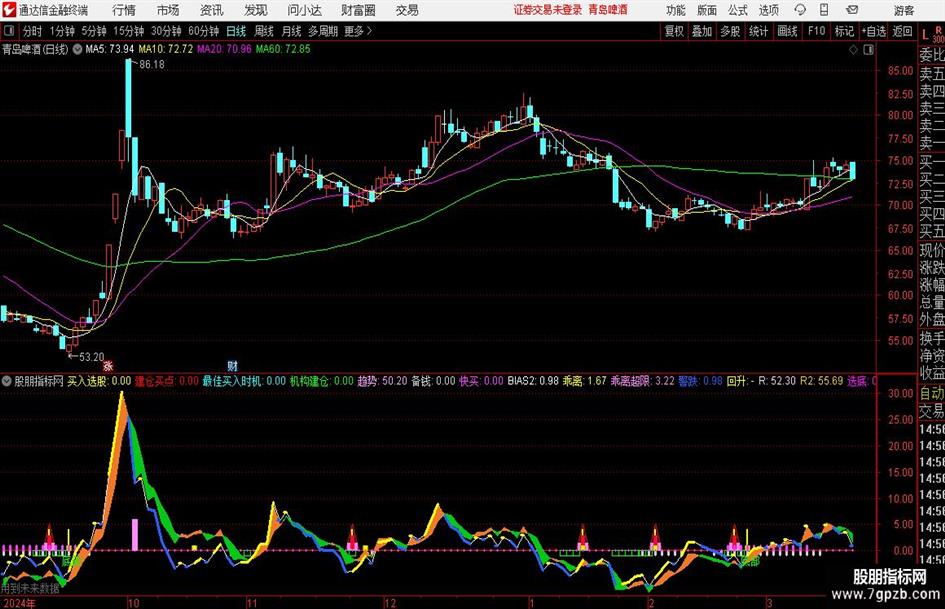Switch to the 周线 weekly tab
This screenshot has width=945, height=609.
click(264, 31)
